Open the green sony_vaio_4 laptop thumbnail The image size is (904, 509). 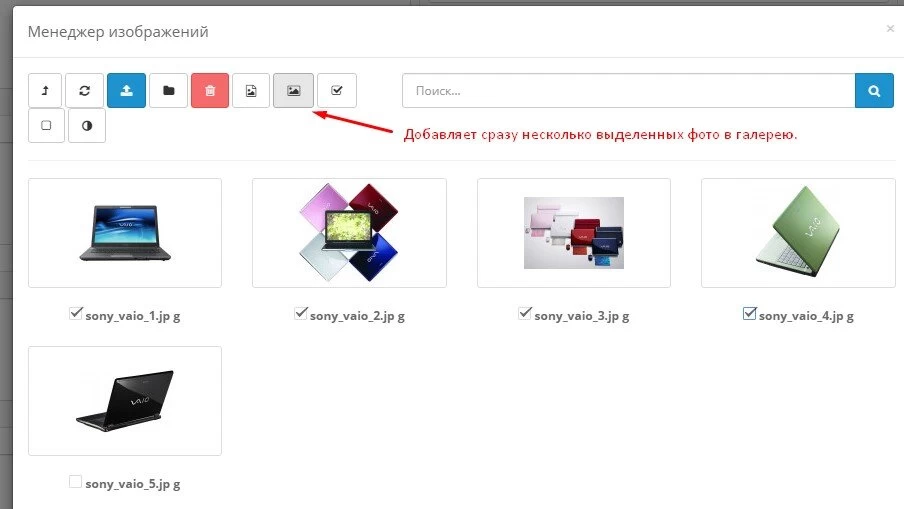click(798, 233)
